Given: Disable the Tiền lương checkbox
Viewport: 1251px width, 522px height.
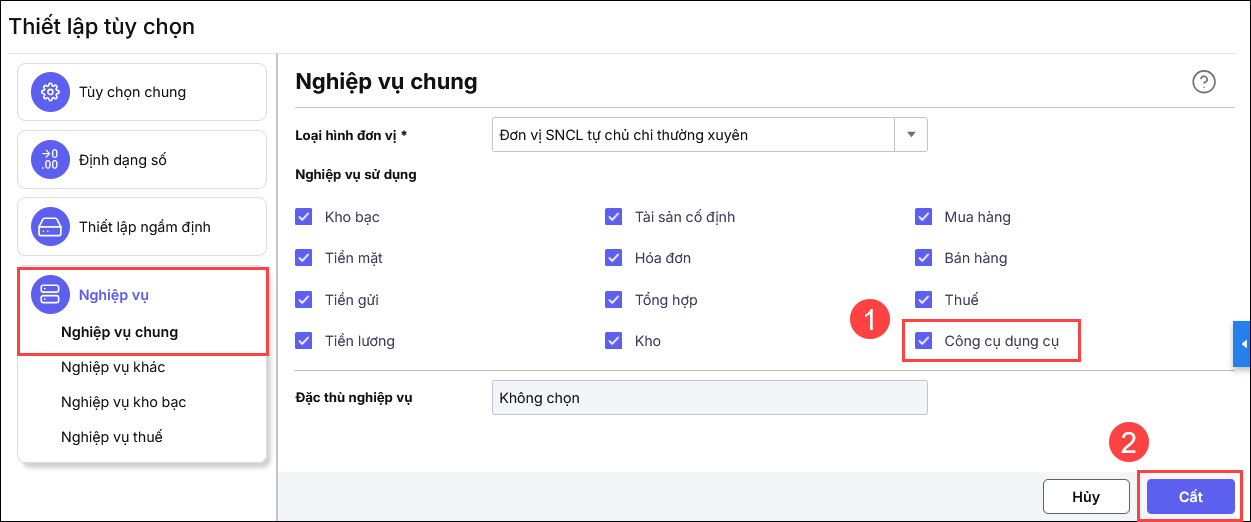Looking at the screenshot, I should [x=304, y=341].
